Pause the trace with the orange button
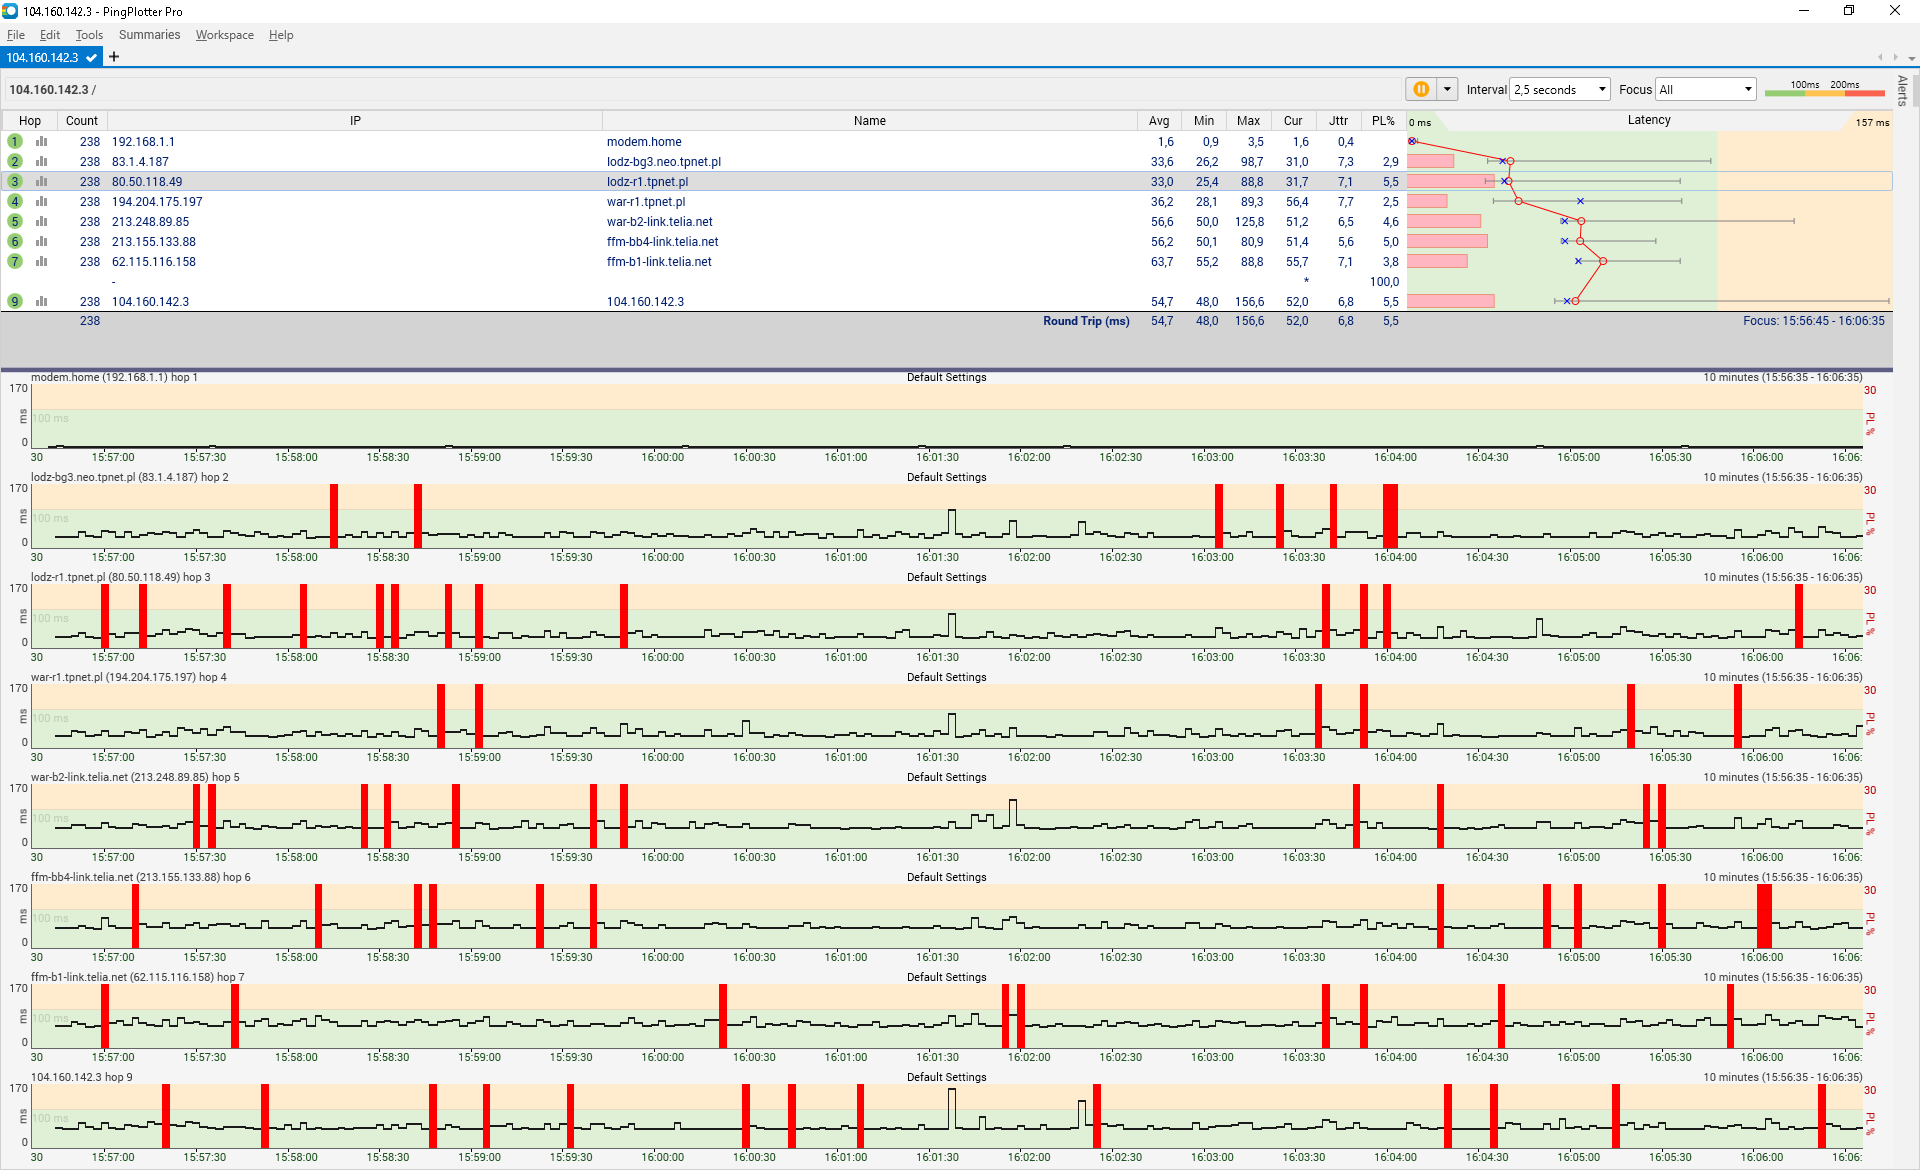 point(1420,89)
